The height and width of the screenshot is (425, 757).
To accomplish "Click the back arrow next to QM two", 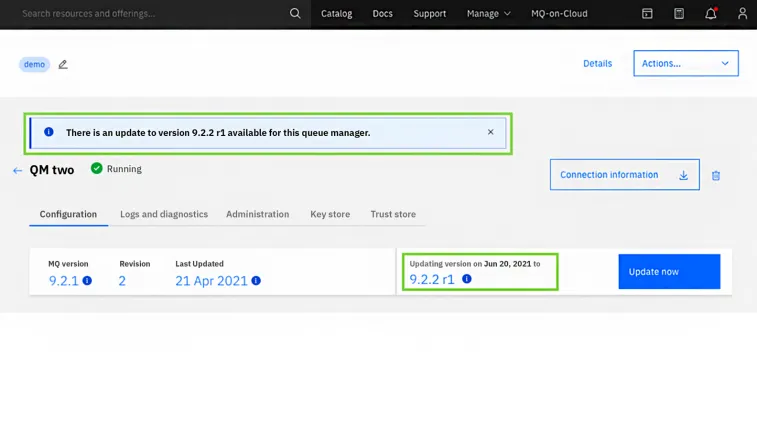I will click(x=17, y=171).
